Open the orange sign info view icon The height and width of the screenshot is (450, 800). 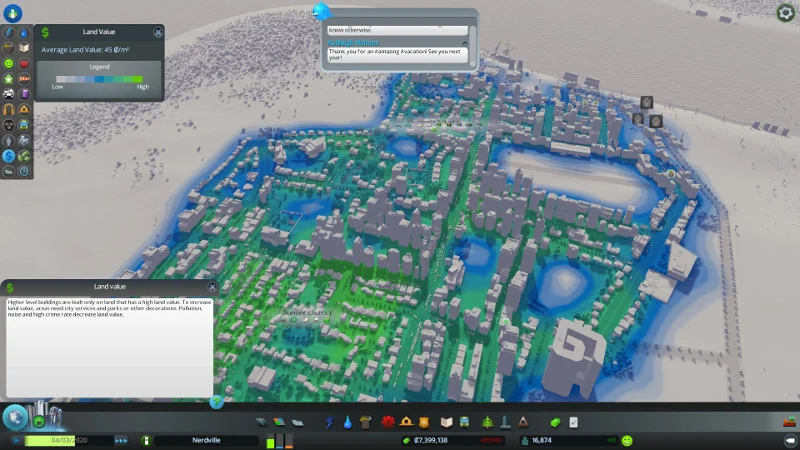pyautogui.click(x=24, y=79)
